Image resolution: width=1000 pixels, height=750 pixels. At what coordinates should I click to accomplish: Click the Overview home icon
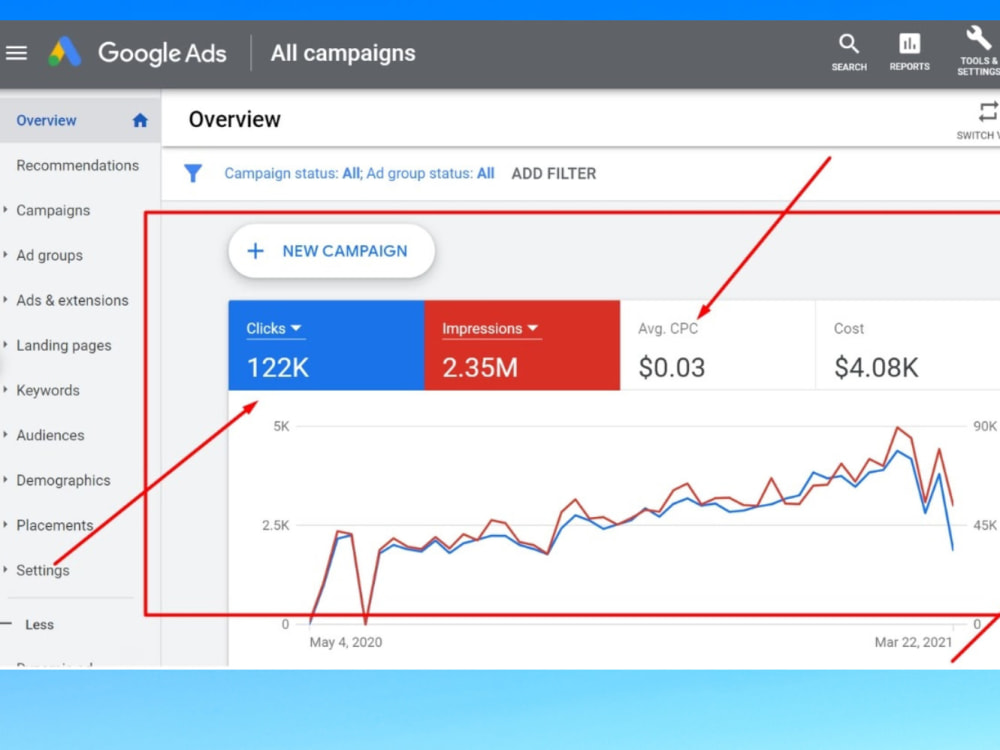[x=140, y=120]
